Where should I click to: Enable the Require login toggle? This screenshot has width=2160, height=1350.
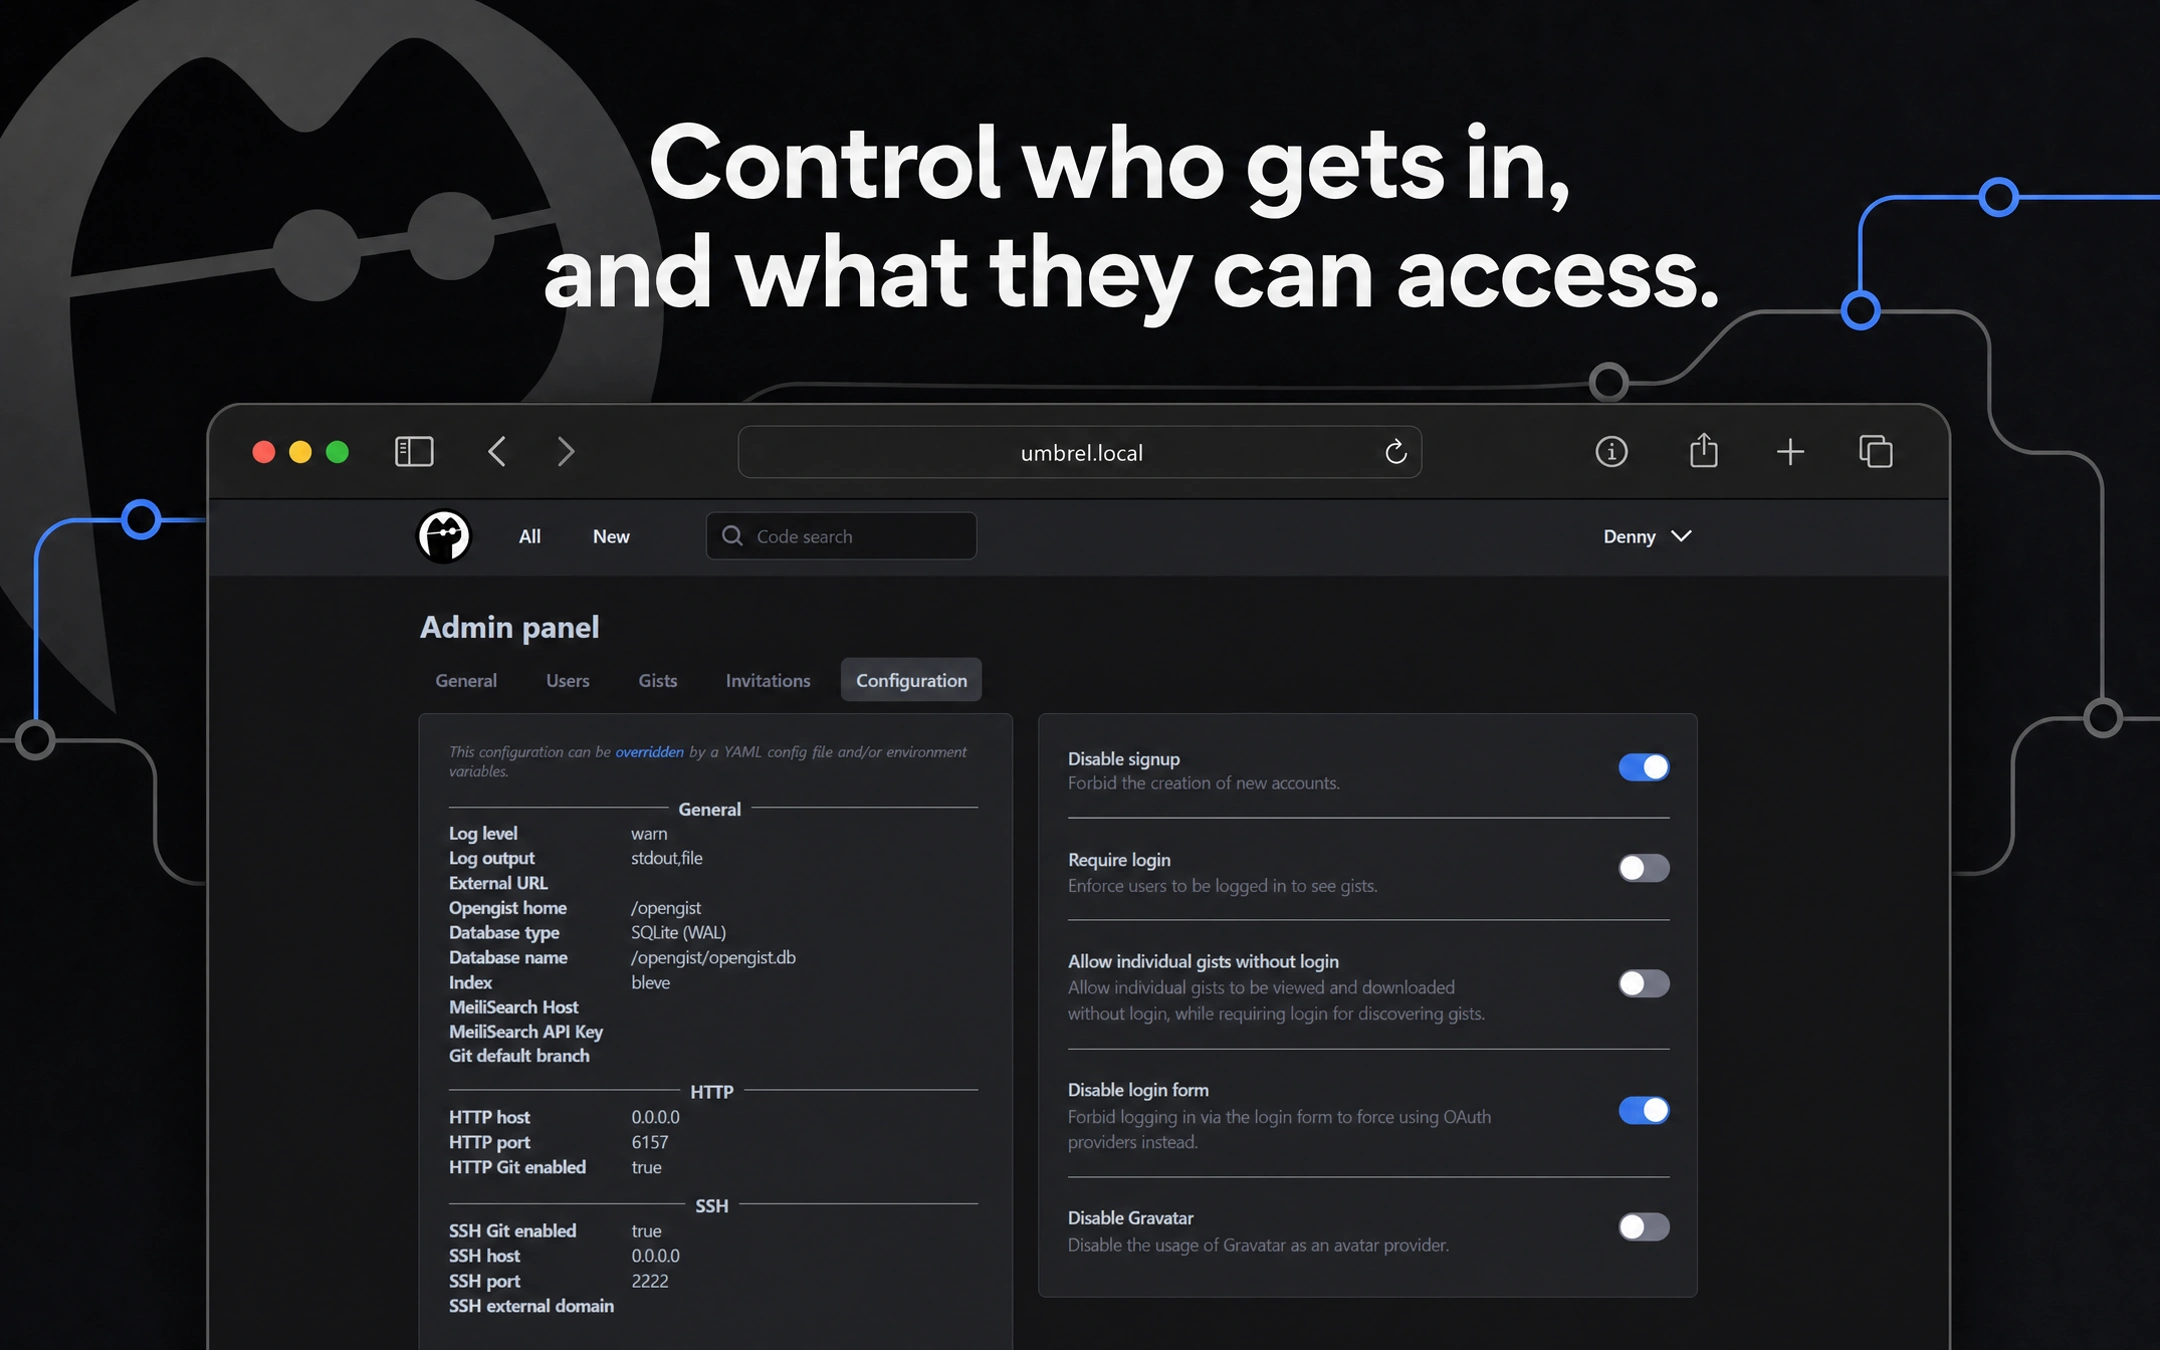click(x=1644, y=868)
